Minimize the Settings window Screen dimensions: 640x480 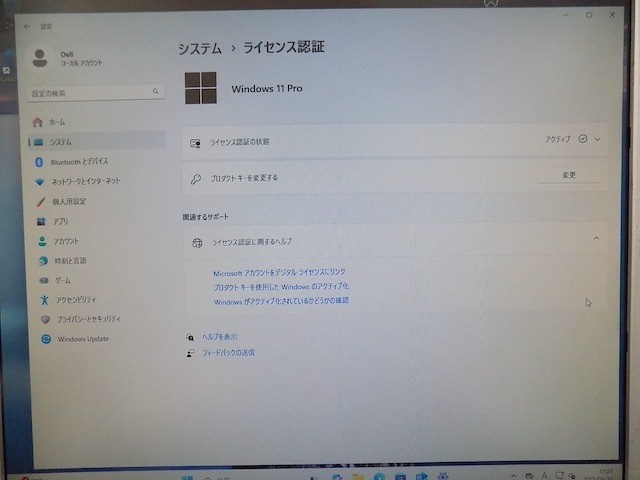566,15
